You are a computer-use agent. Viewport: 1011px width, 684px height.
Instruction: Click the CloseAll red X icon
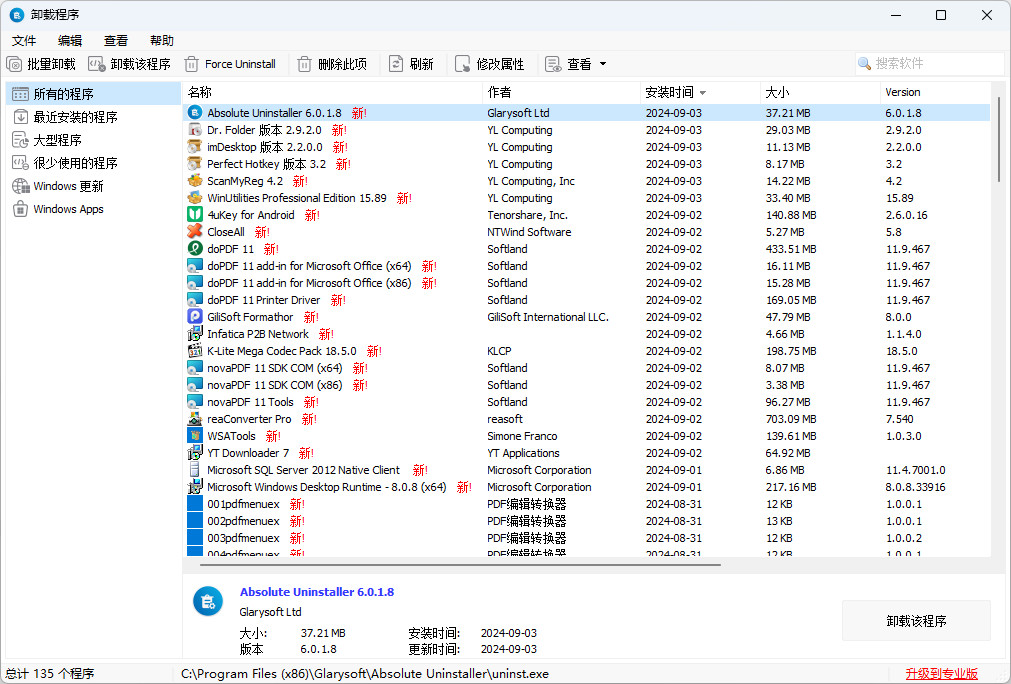click(195, 231)
